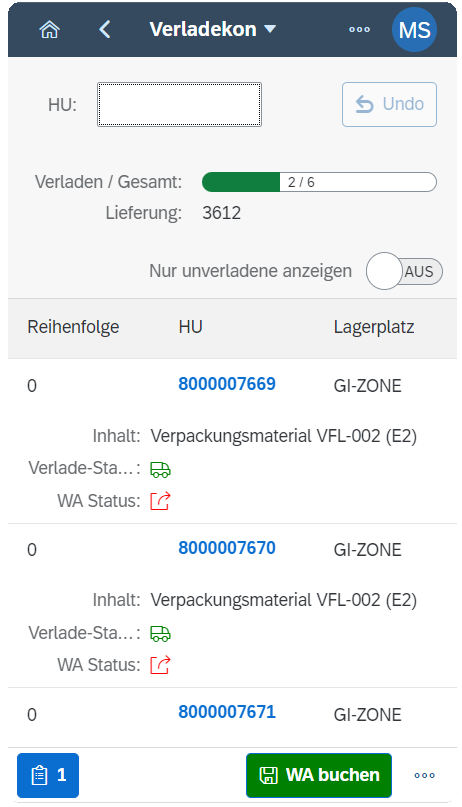Viewport: 462px width, 807px height.
Task: Click the WA buchen button
Action: click(319, 775)
